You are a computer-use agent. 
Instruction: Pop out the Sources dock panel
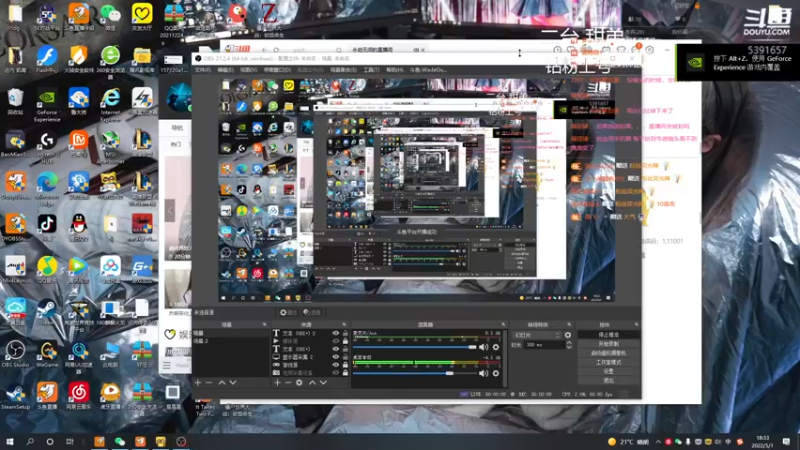tap(344, 324)
